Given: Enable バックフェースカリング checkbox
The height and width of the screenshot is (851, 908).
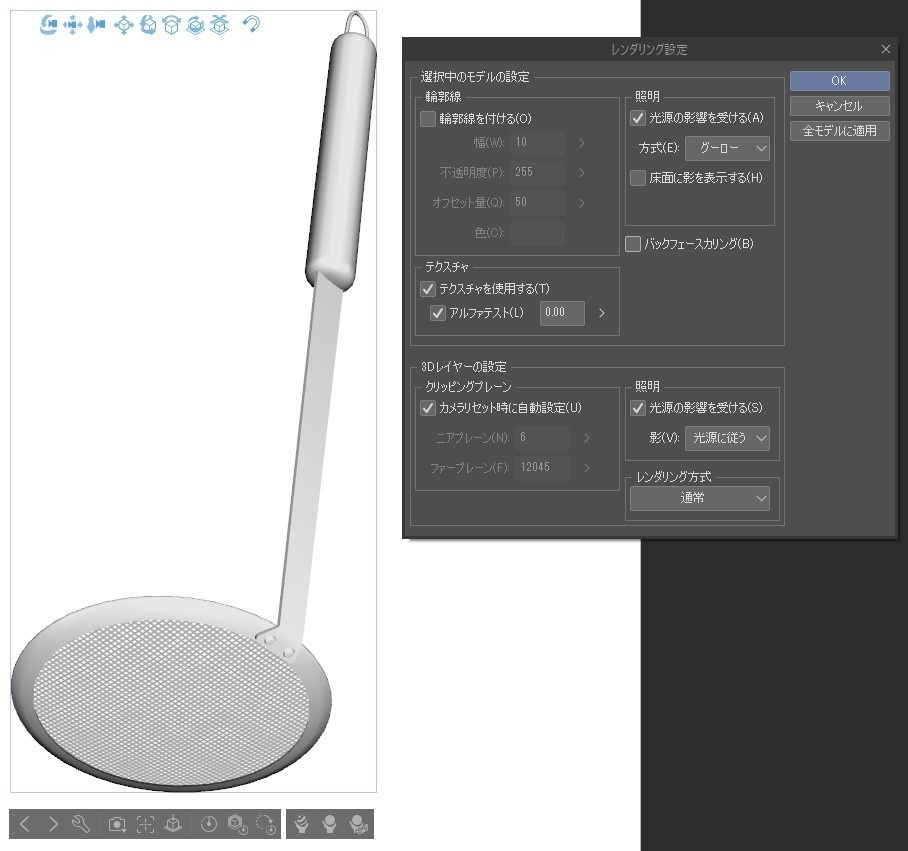Looking at the screenshot, I should point(633,244).
